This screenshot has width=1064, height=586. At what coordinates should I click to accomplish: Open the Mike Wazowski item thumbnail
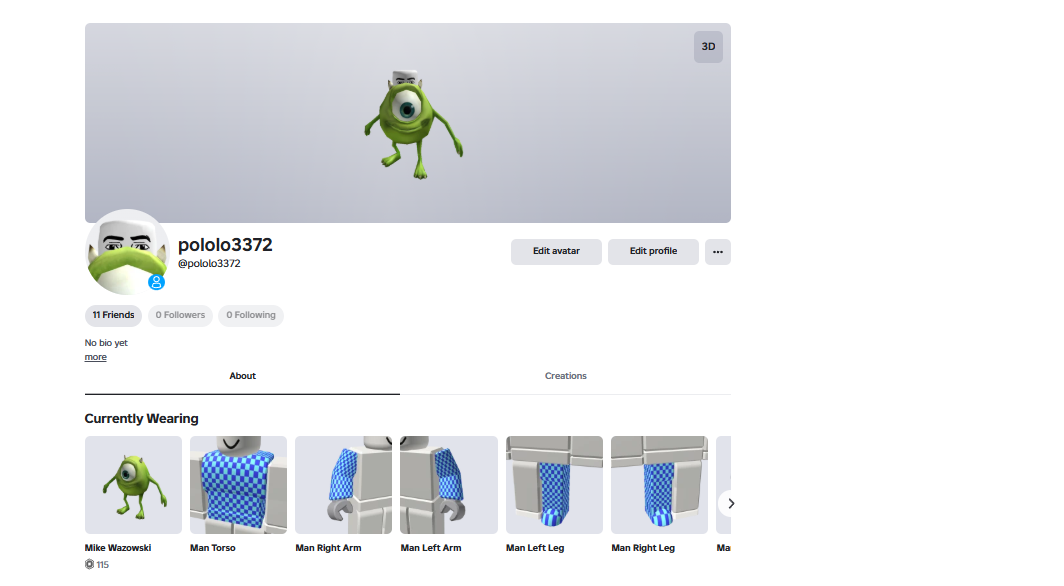133,485
